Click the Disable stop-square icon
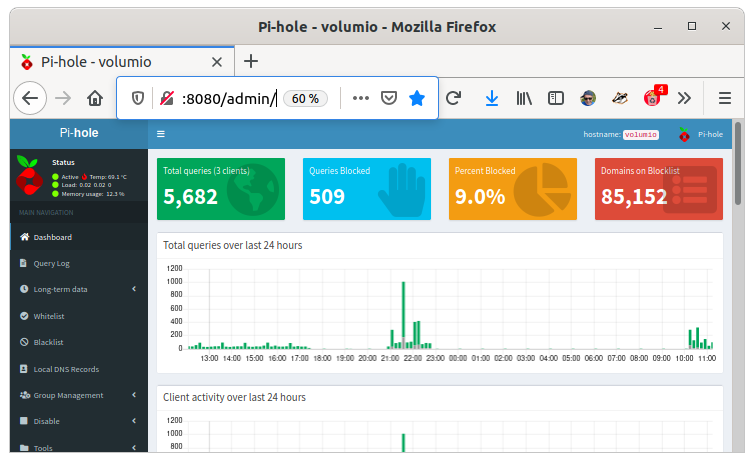754x462 pixels. 24,421
